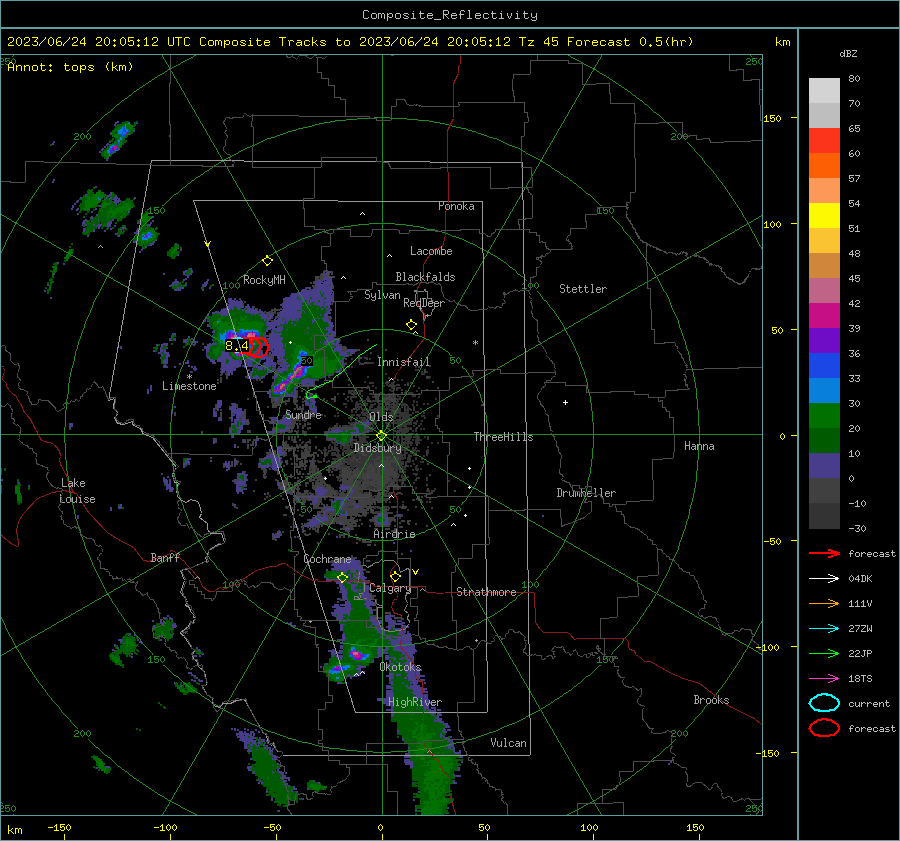The image size is (900, 841).
Task: Click the Sylvan label
Action: click(x=382, y=295)
